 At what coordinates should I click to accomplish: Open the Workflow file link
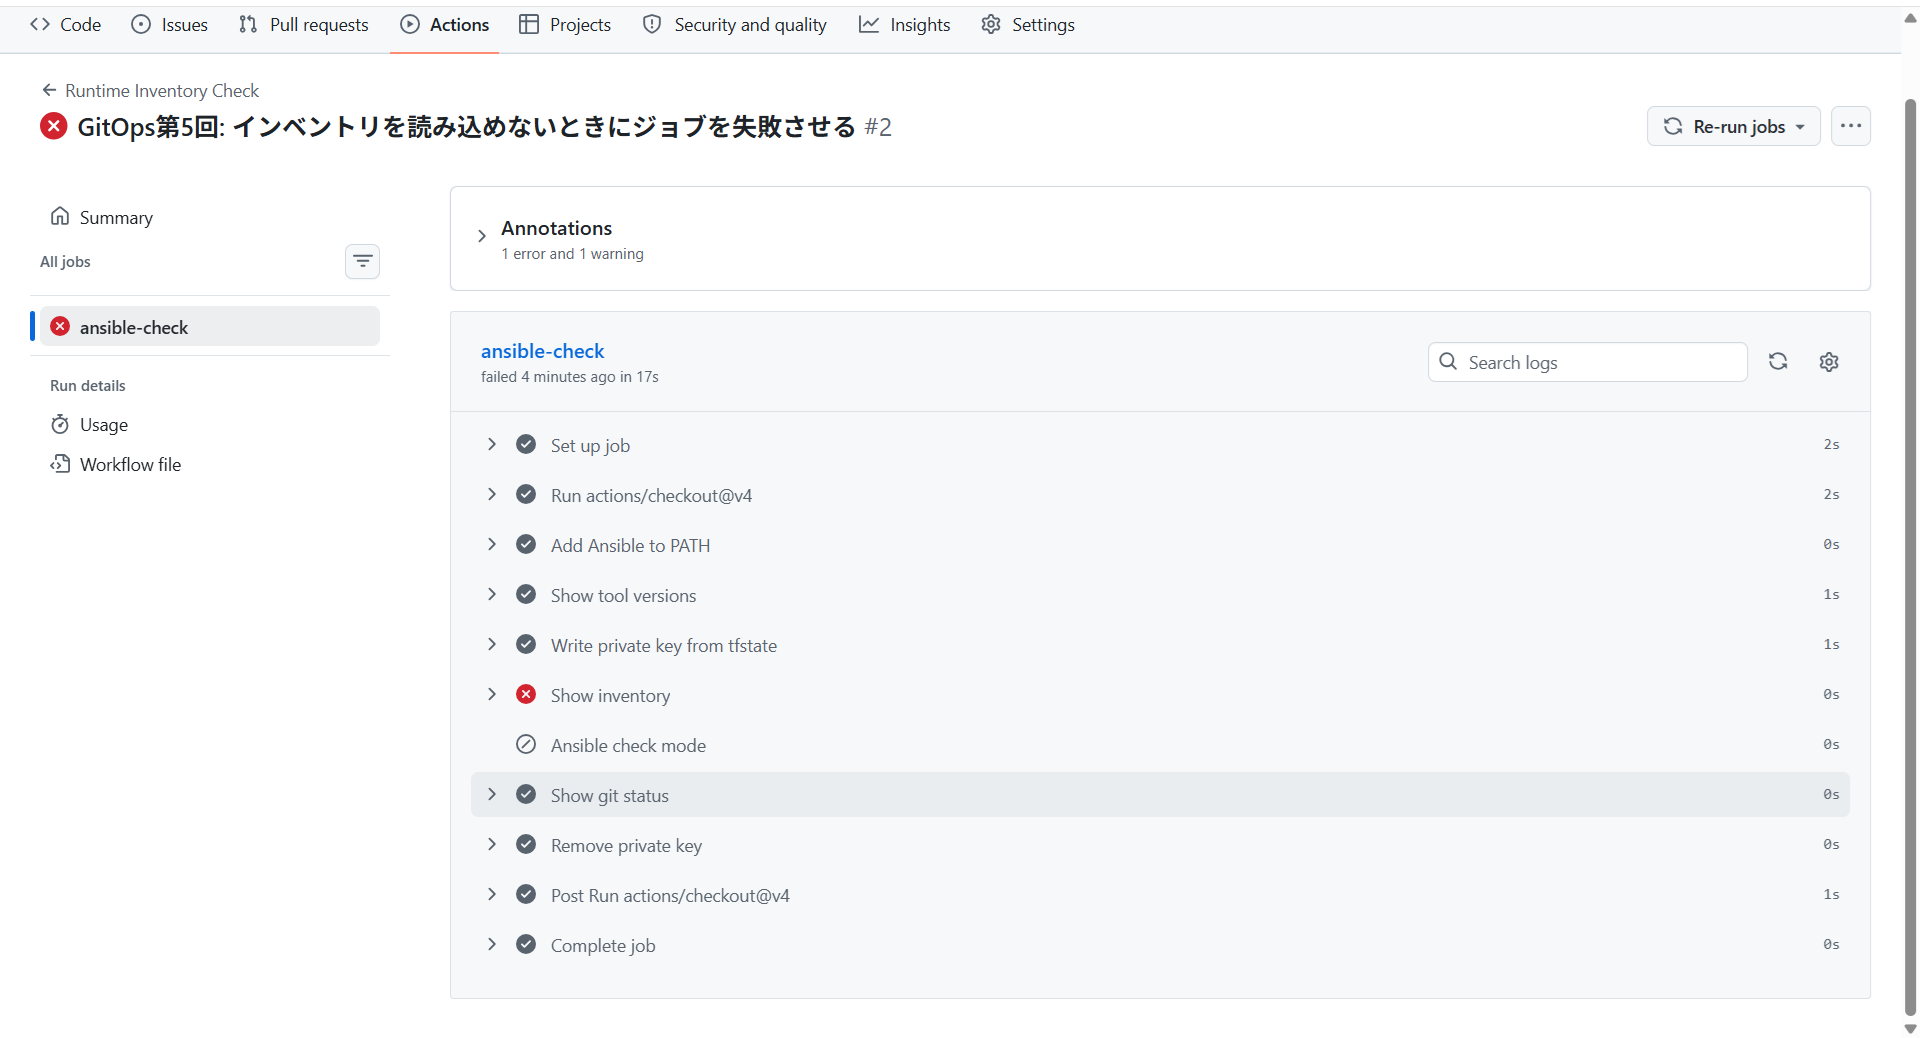pos(116,465)
